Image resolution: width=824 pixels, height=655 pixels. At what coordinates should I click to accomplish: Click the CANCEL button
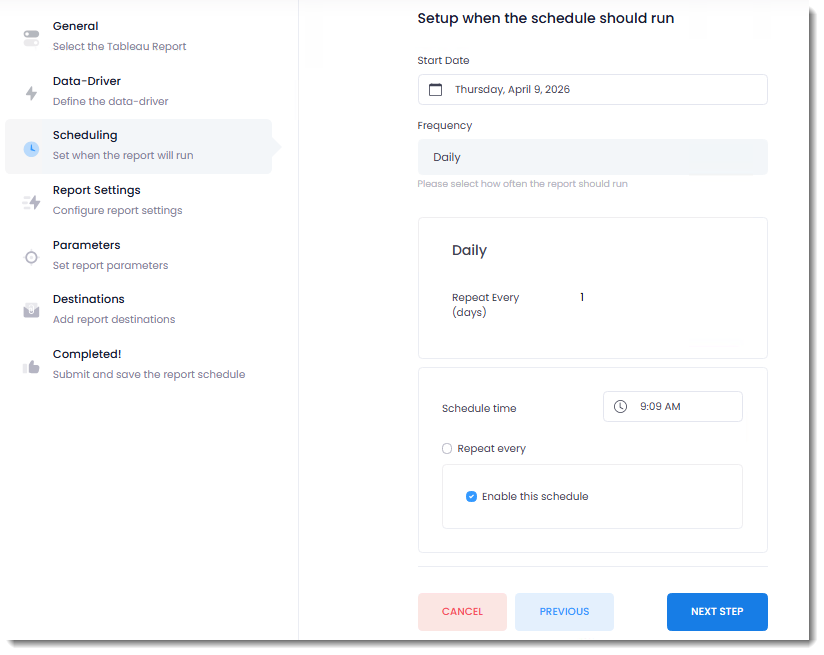tap(462, 612)
